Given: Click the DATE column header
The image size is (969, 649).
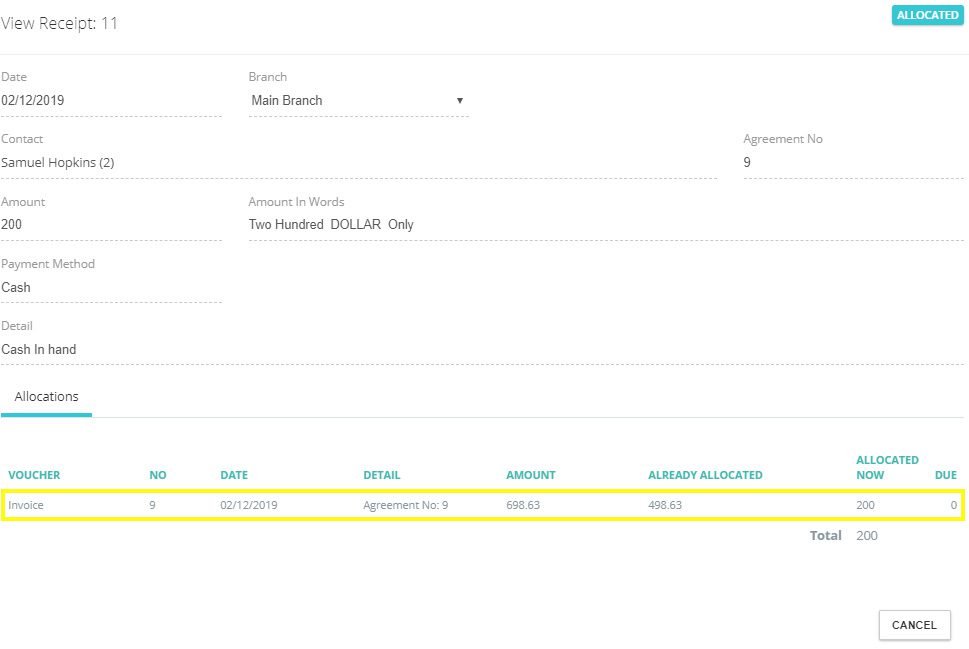Looking at the screenshot, I should (234, 475).
